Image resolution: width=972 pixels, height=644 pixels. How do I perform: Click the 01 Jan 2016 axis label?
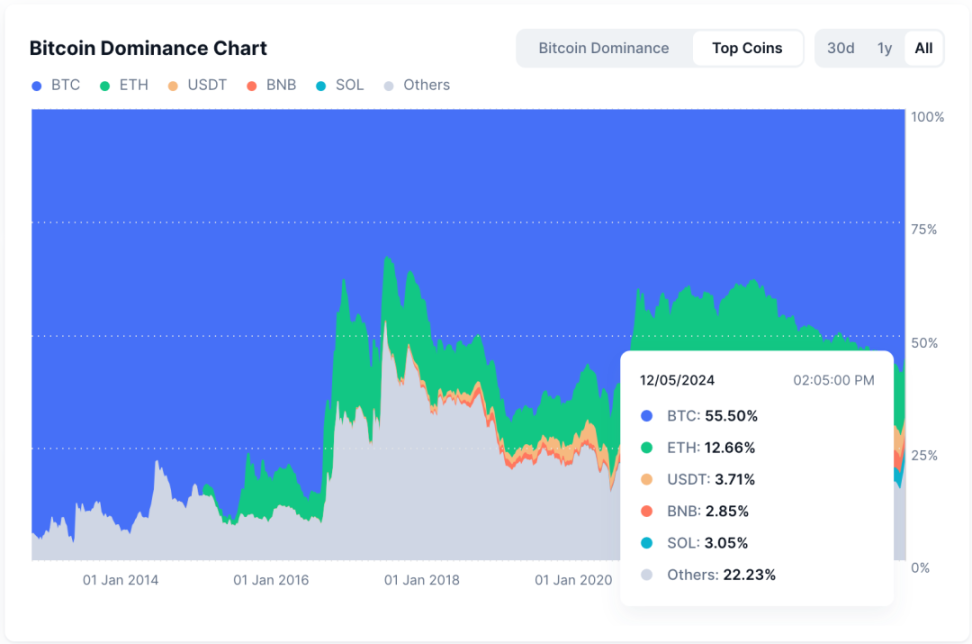click(271, 580)
